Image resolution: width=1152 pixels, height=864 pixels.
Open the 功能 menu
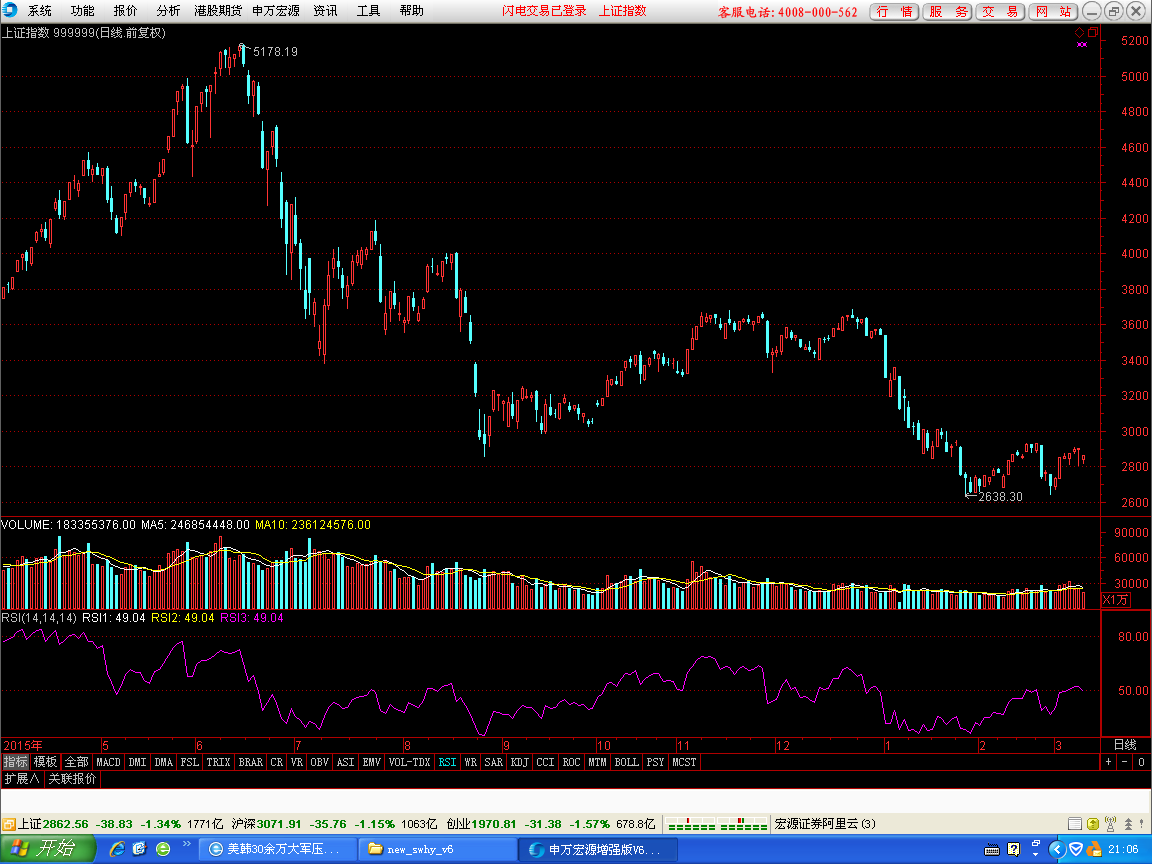[x=82, y=10]
